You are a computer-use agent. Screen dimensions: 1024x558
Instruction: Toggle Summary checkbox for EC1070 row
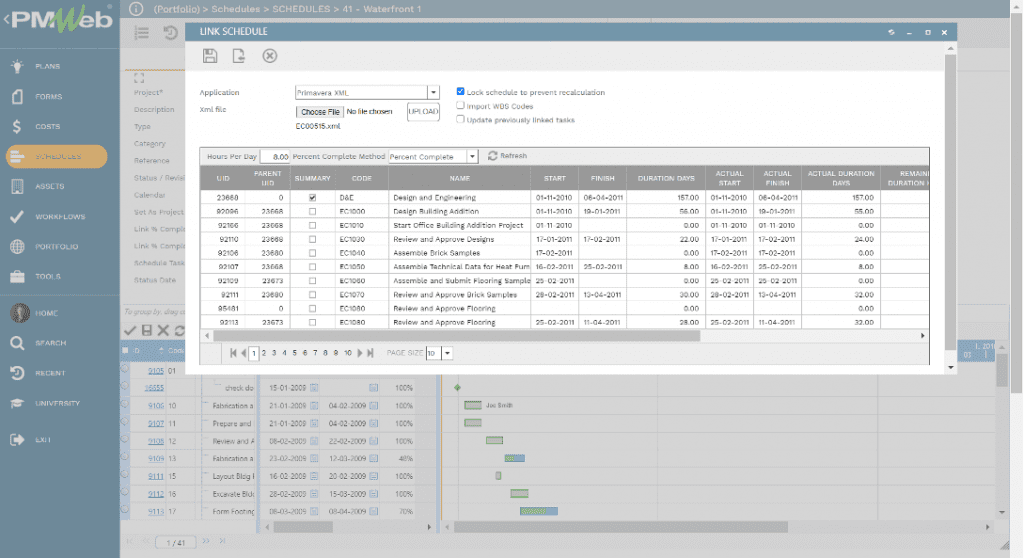pyautogui.click(x=312, y=295)
